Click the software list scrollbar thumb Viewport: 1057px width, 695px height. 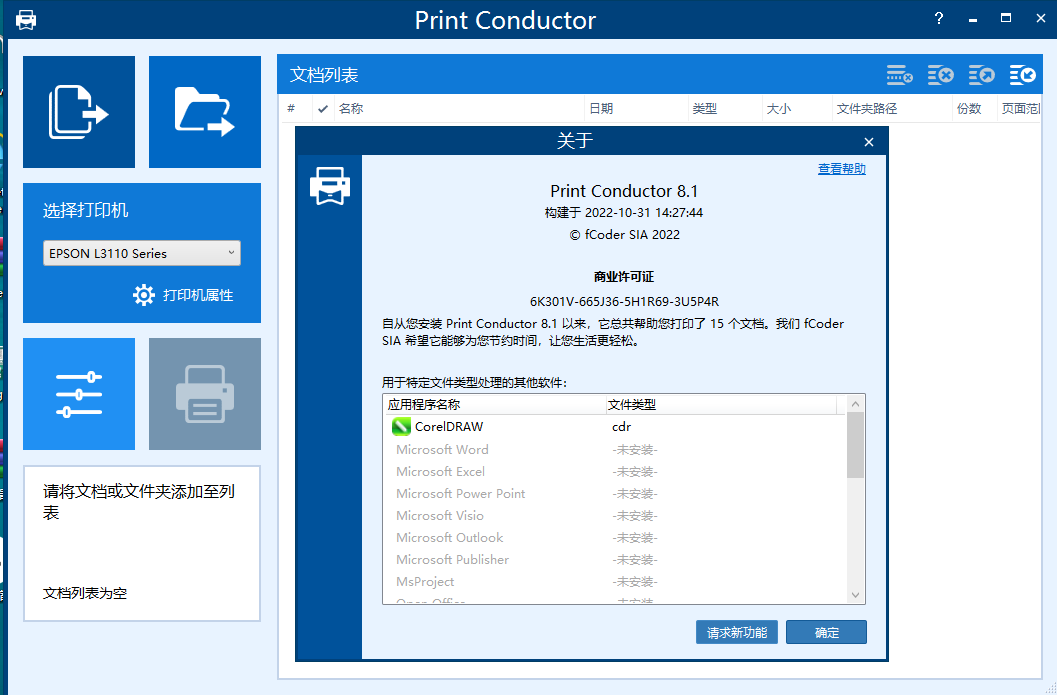tap(855, 445)
